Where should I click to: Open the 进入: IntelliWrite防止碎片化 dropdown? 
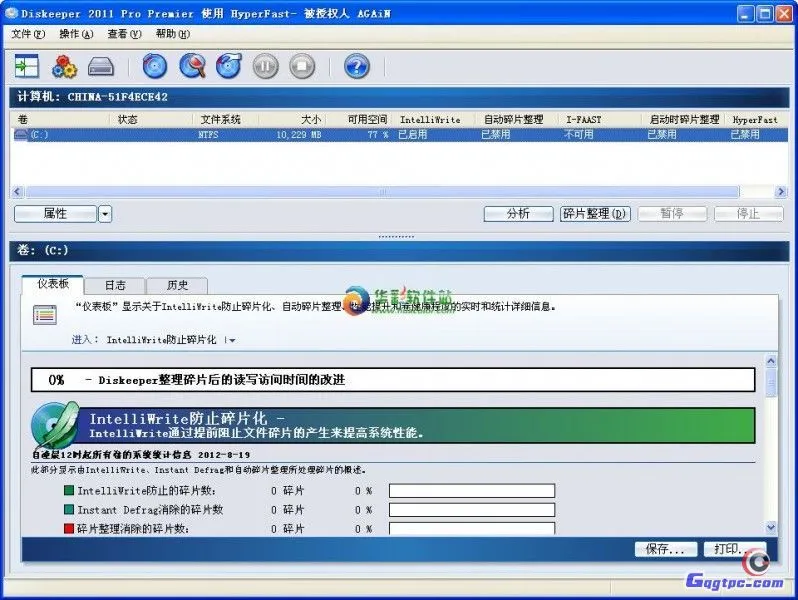click(232, 340)
